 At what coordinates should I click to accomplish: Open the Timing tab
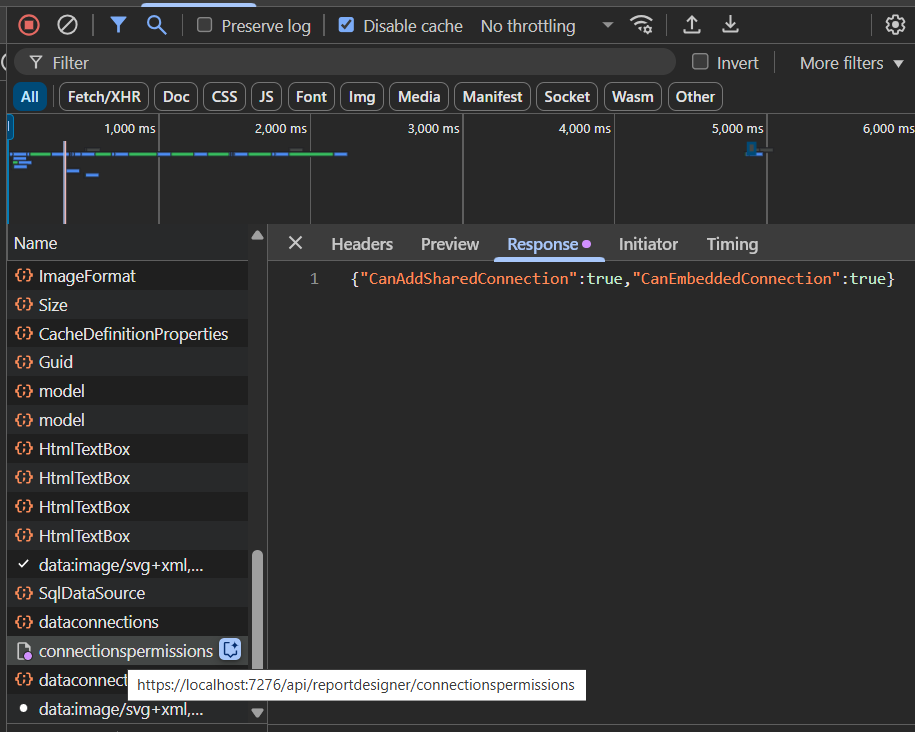[x=732, y=244]
